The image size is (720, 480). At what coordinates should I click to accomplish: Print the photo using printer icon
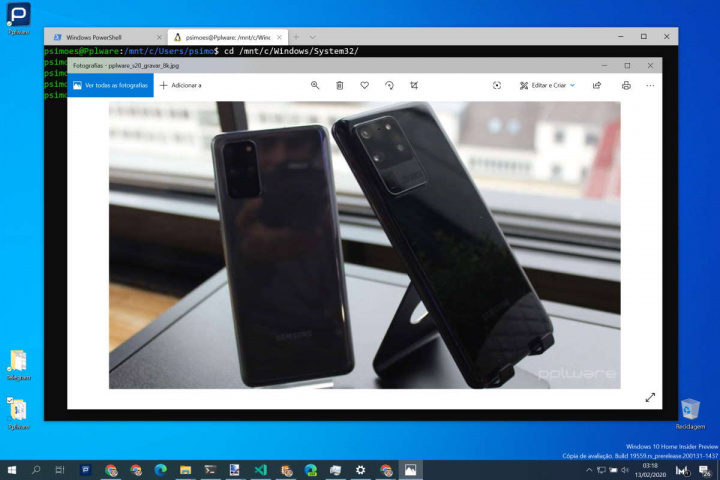point(625,86)
